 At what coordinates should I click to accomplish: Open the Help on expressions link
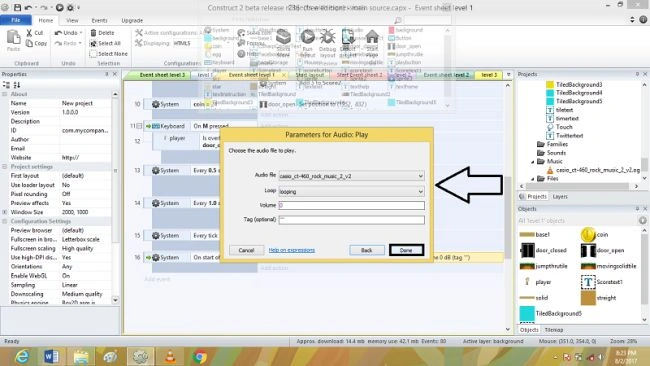292,250
